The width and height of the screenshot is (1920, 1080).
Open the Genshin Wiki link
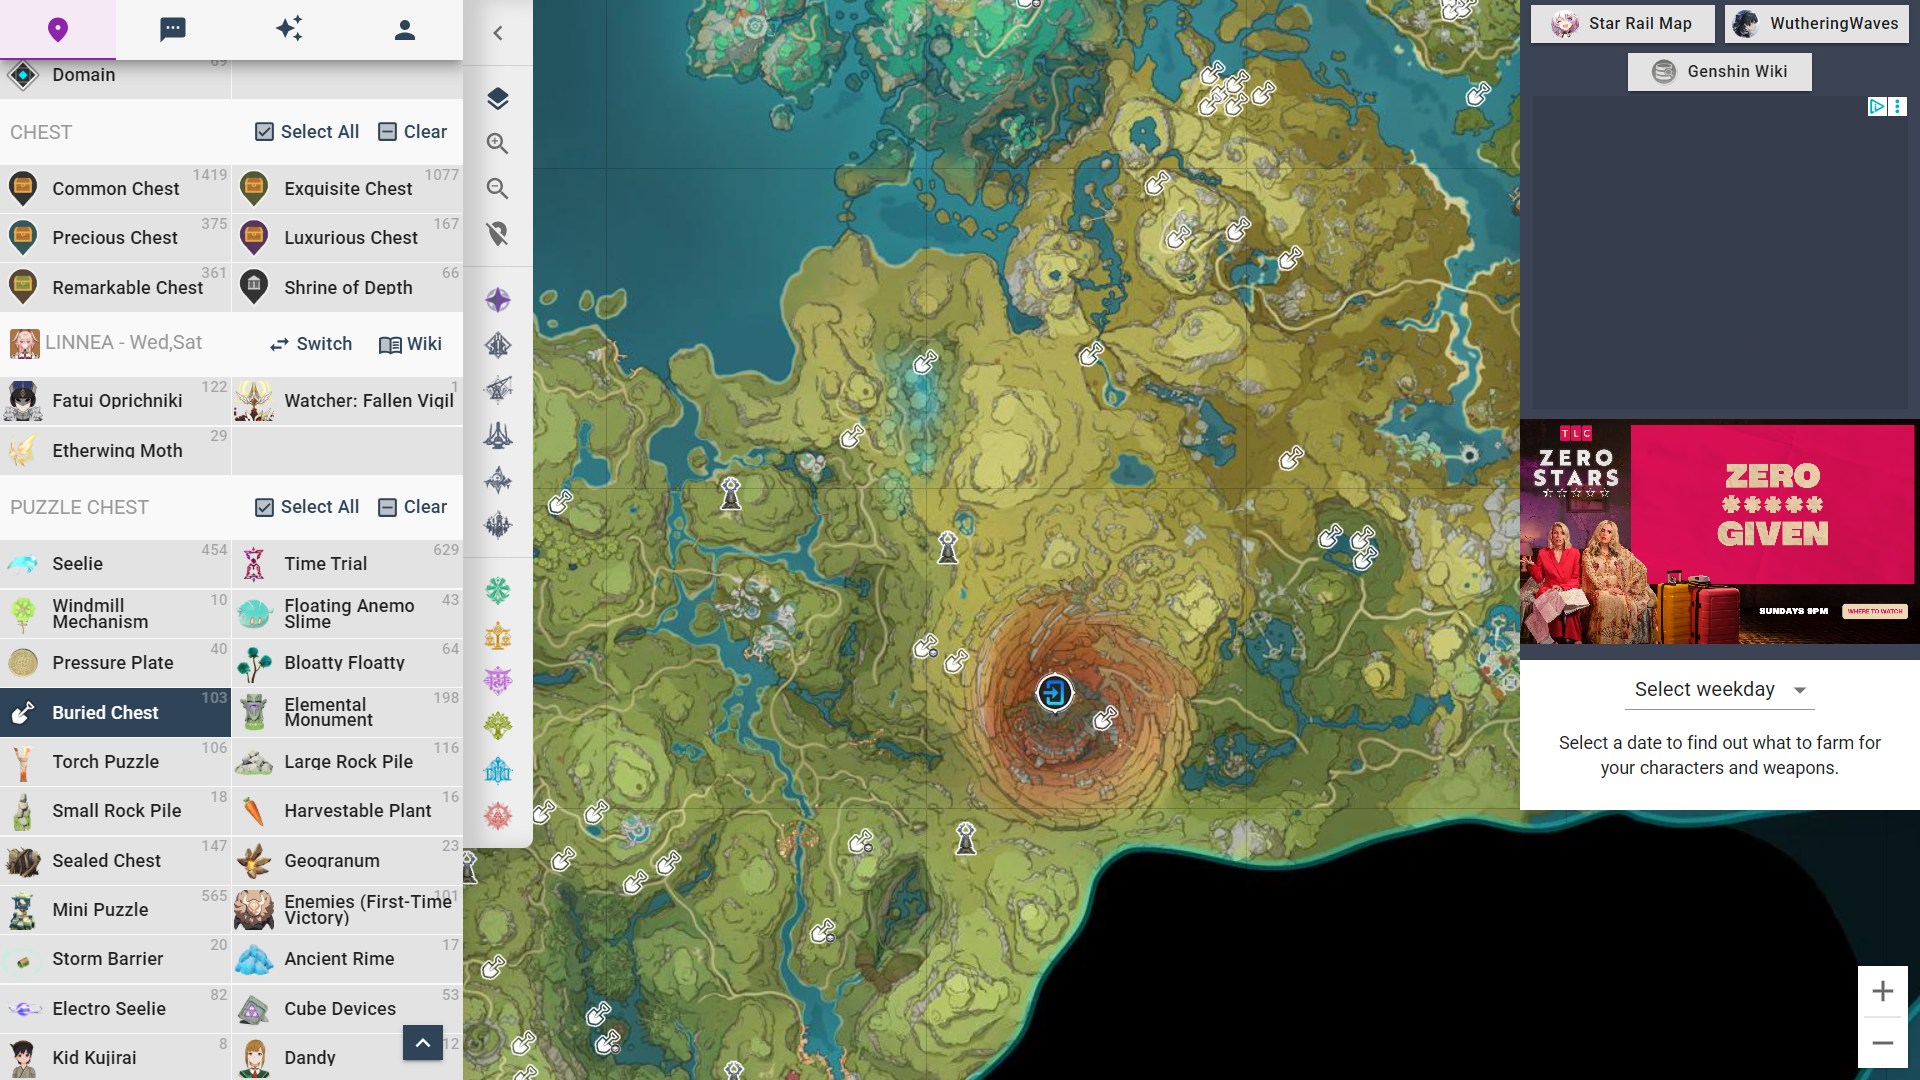pyautogui.click(x=1720, y=72)
